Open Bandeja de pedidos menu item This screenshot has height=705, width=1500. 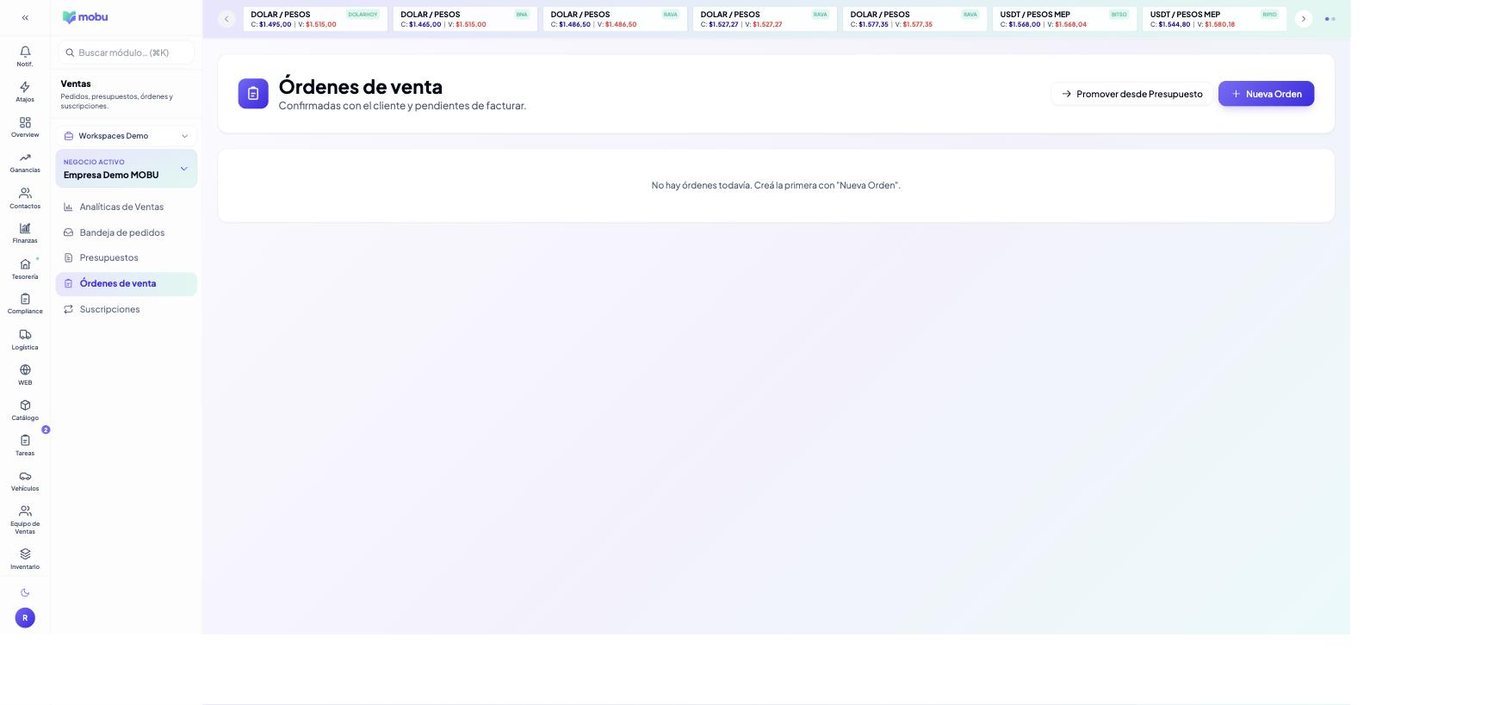tap(126, 232)
